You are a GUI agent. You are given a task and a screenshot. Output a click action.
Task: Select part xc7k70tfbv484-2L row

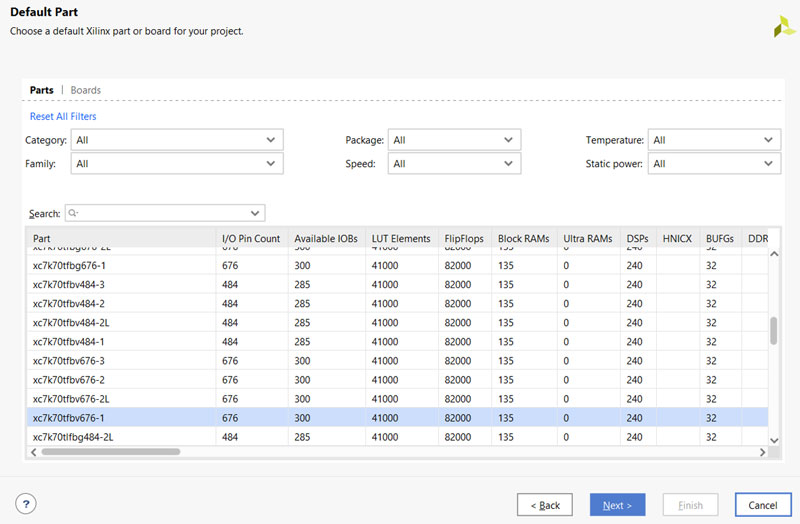(120, 322)
